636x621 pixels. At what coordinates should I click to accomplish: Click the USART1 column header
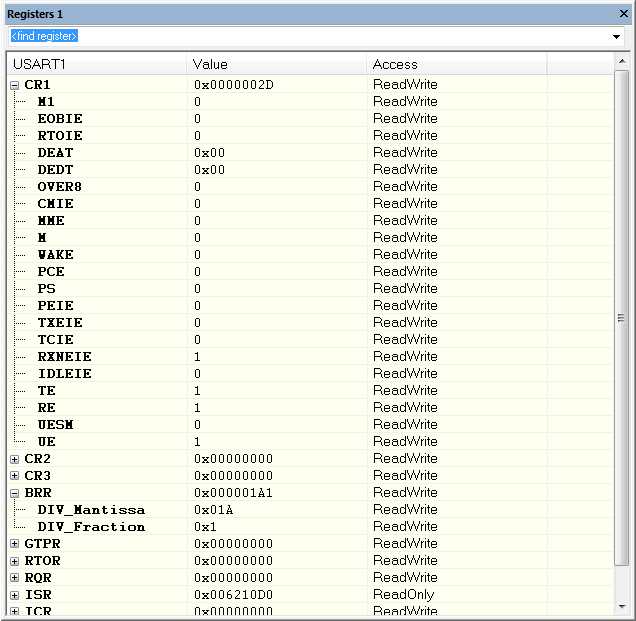pyautogui.click(x=97, y=64)
